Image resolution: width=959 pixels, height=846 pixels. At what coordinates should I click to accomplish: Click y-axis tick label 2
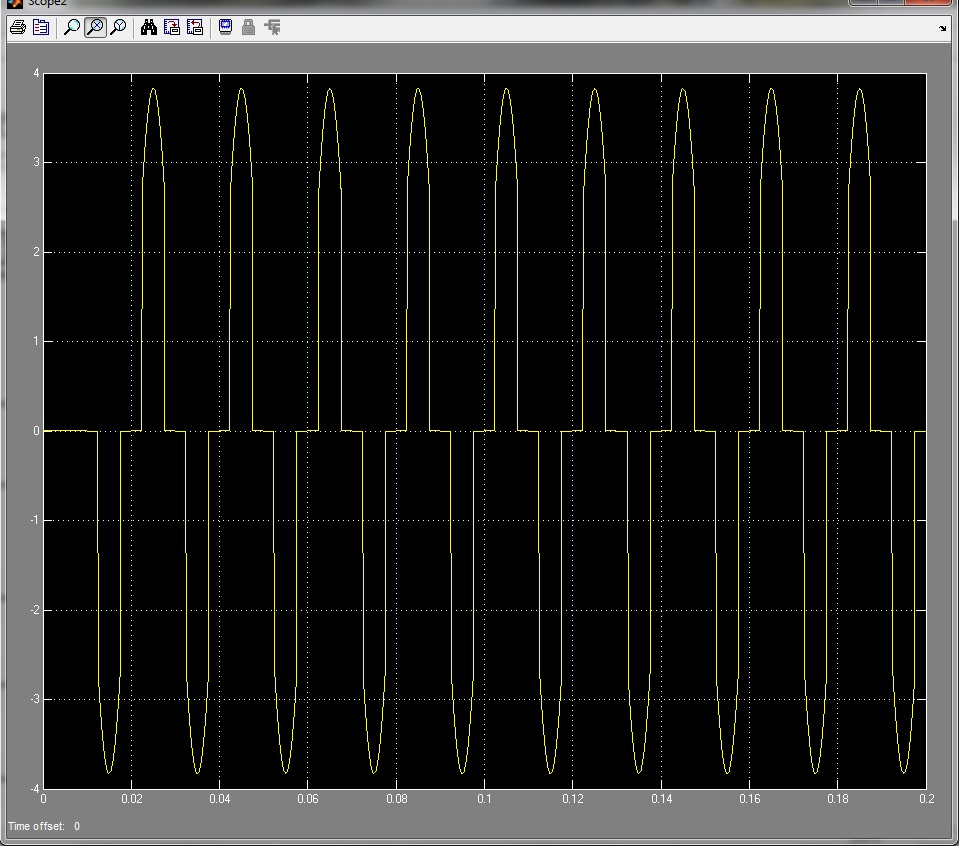point(36,252)
